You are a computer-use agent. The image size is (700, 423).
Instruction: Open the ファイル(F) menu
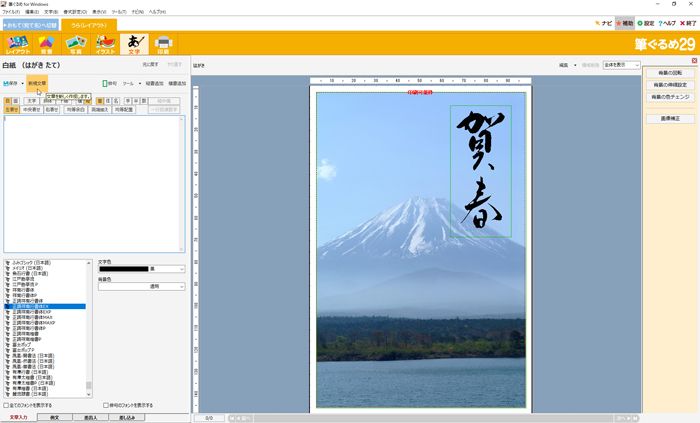click(x=10, y=12)
